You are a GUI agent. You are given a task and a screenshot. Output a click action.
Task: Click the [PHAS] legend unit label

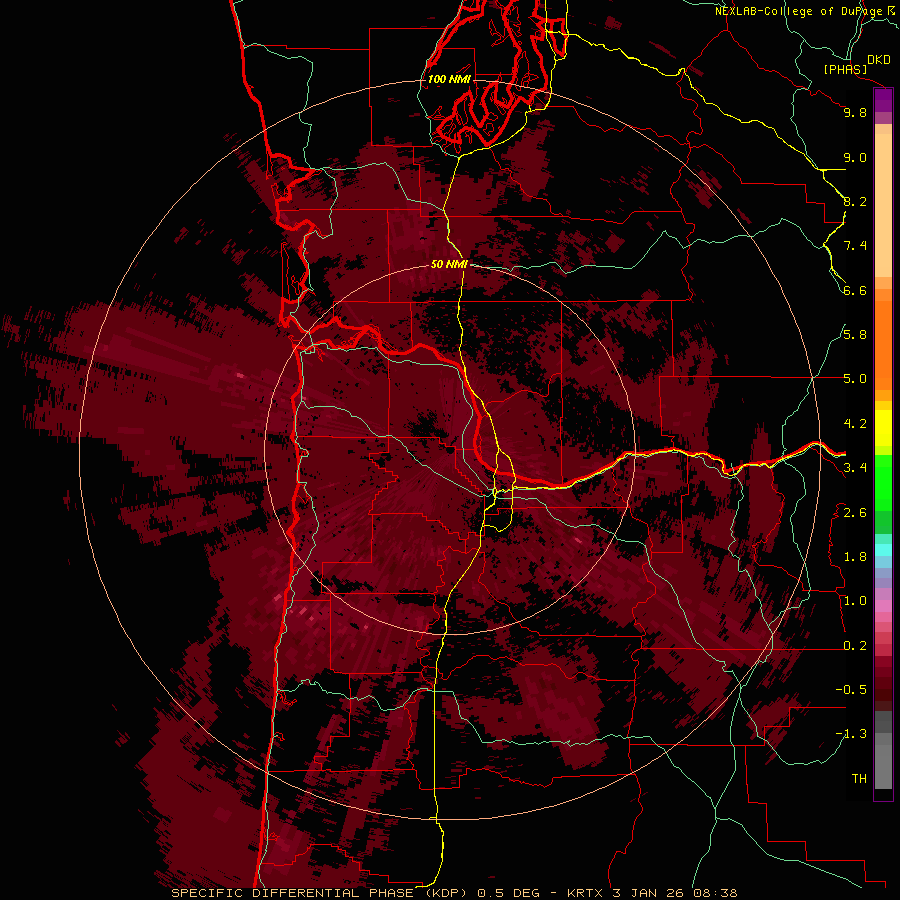[x=845, y=70]
